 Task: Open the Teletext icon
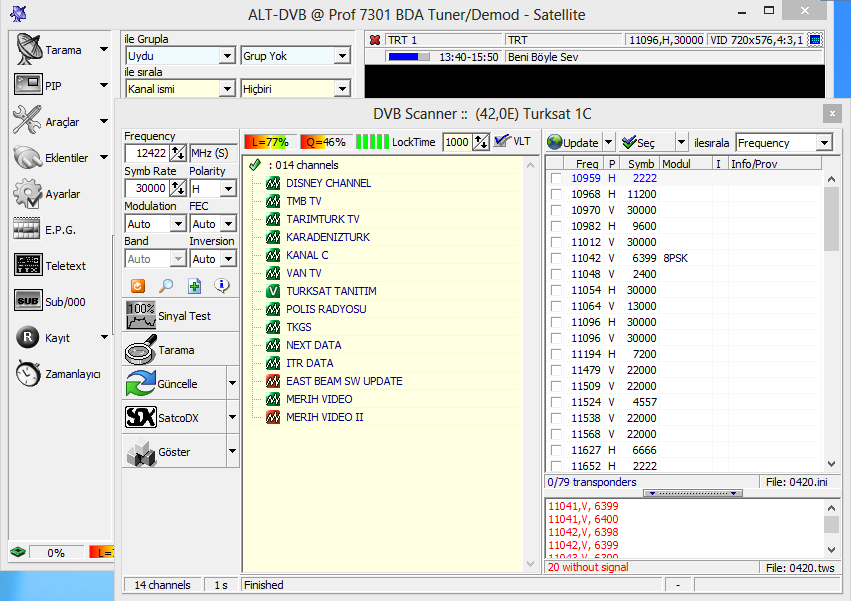(x=28, y=265)
